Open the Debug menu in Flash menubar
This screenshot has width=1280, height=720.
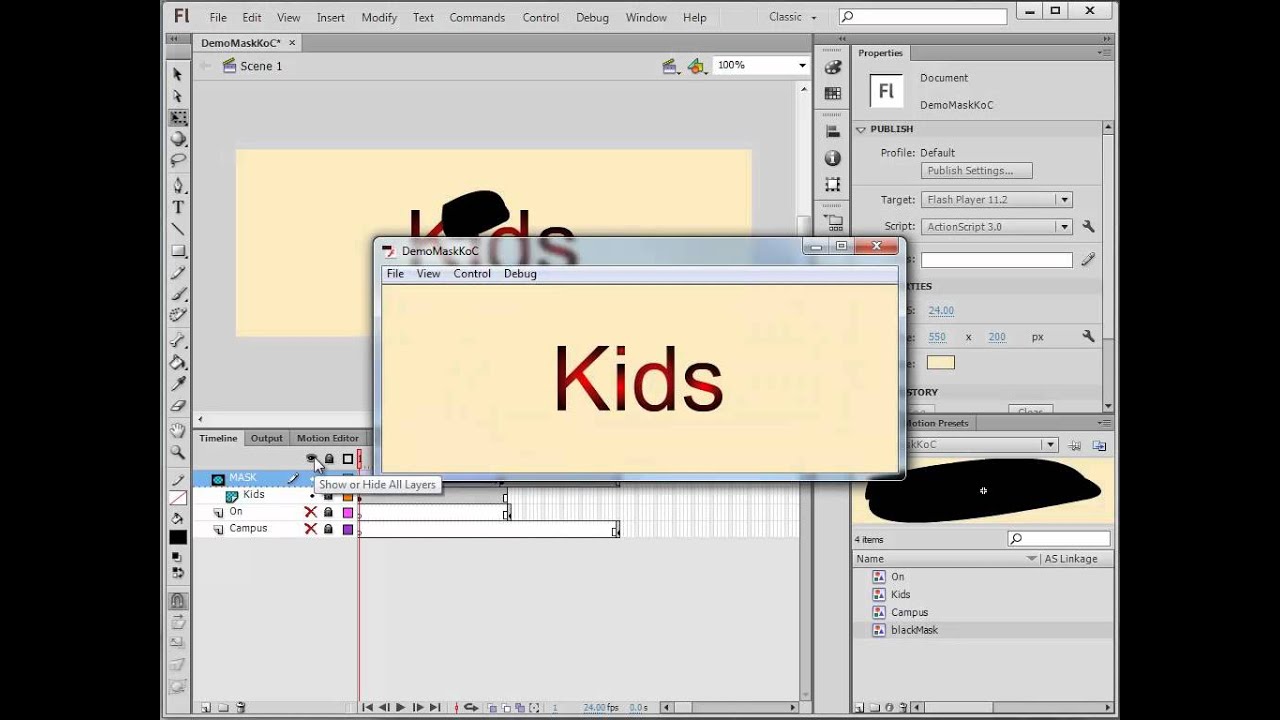592,17
